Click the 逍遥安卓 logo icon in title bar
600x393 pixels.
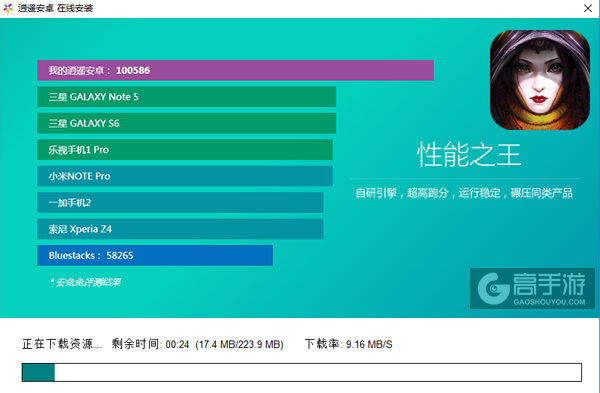[8, 8]
